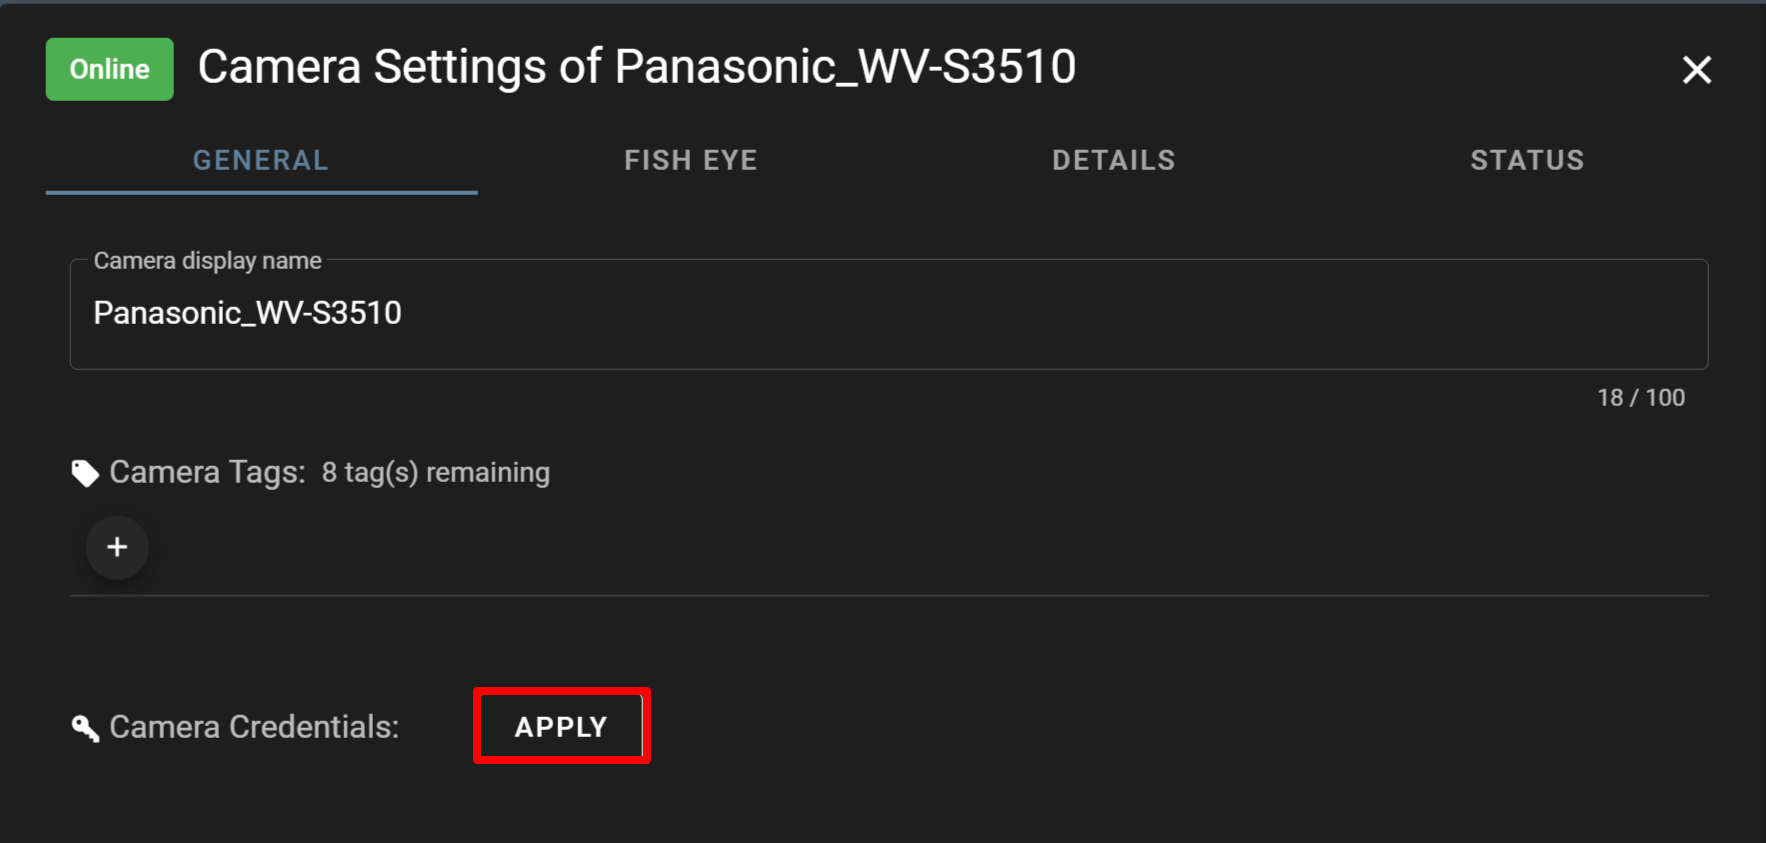Click the Camera Credentials label
This screenshot has width=1766, height=843.
254,727
